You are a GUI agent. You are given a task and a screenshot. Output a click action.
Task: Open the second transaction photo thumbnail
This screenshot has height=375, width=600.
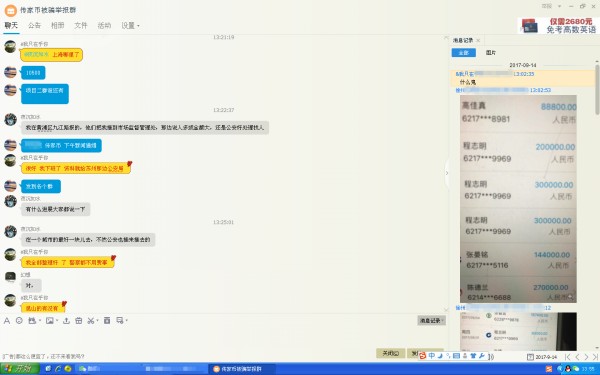pos(518,331)
